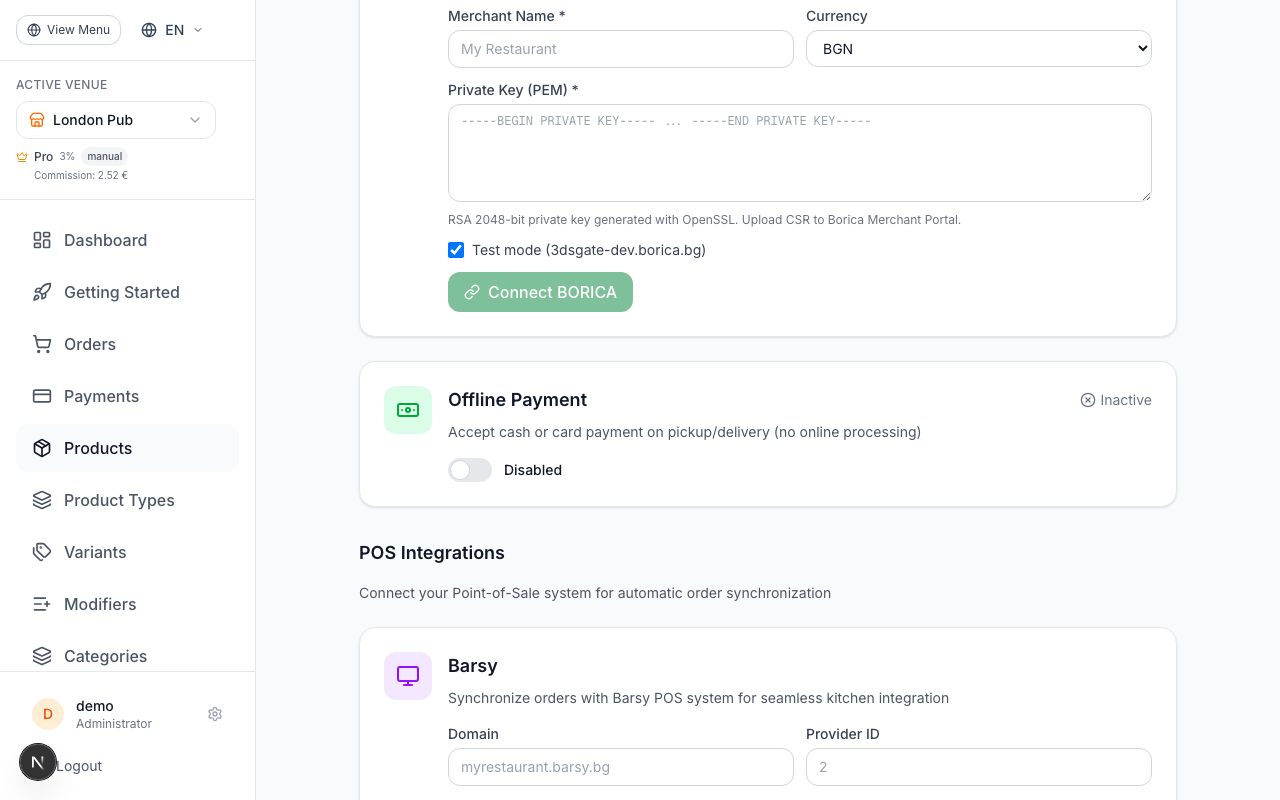
Task: Enable the Offline Payment toggle
Action: [x=469, y=470]
